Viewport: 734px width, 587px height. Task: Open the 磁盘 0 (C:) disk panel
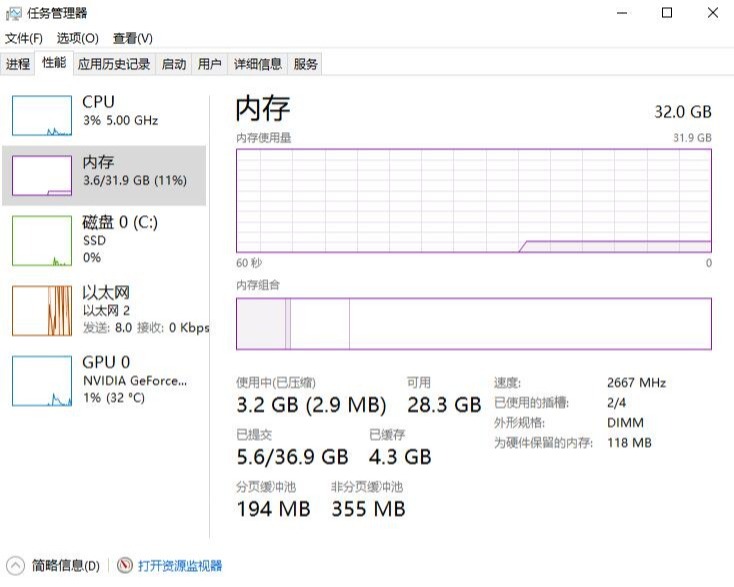click(120, 222)
